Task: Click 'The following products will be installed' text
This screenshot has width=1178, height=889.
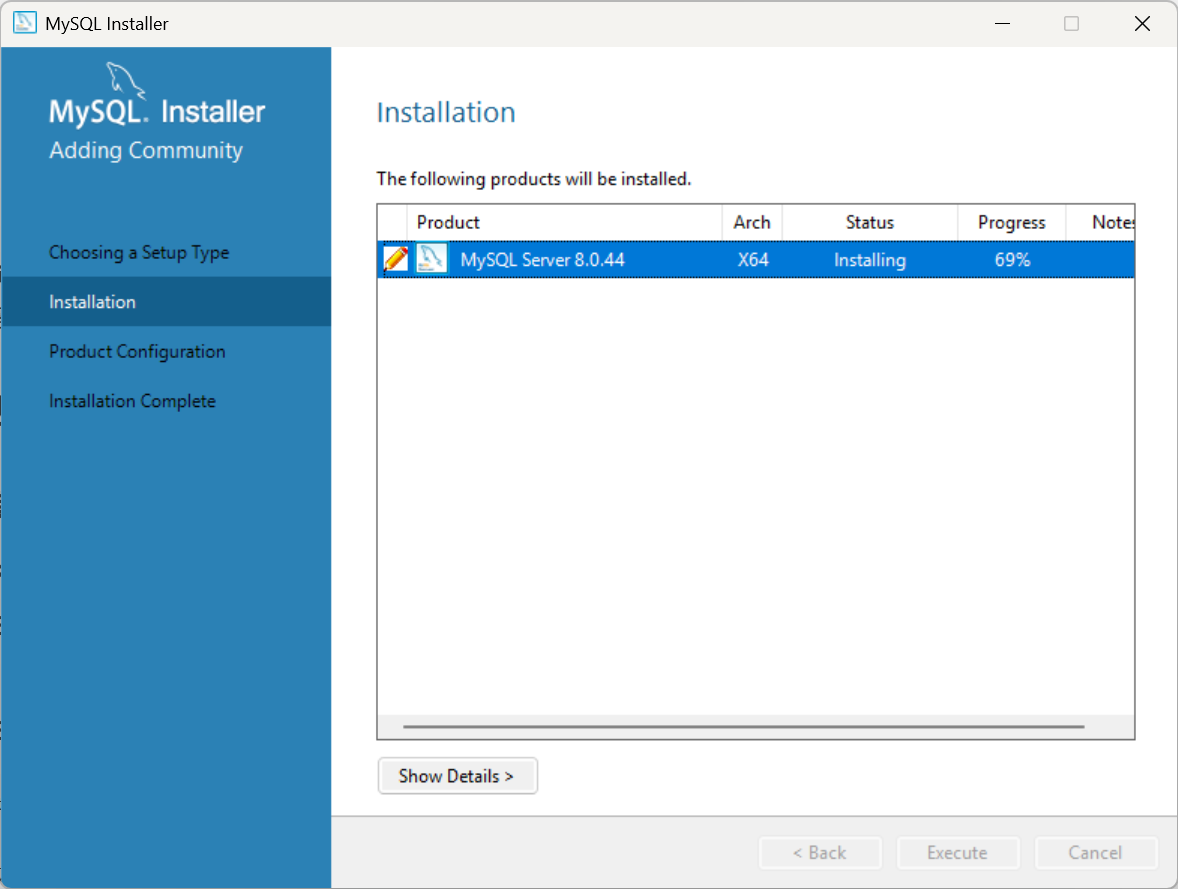Action: point(533,179)
